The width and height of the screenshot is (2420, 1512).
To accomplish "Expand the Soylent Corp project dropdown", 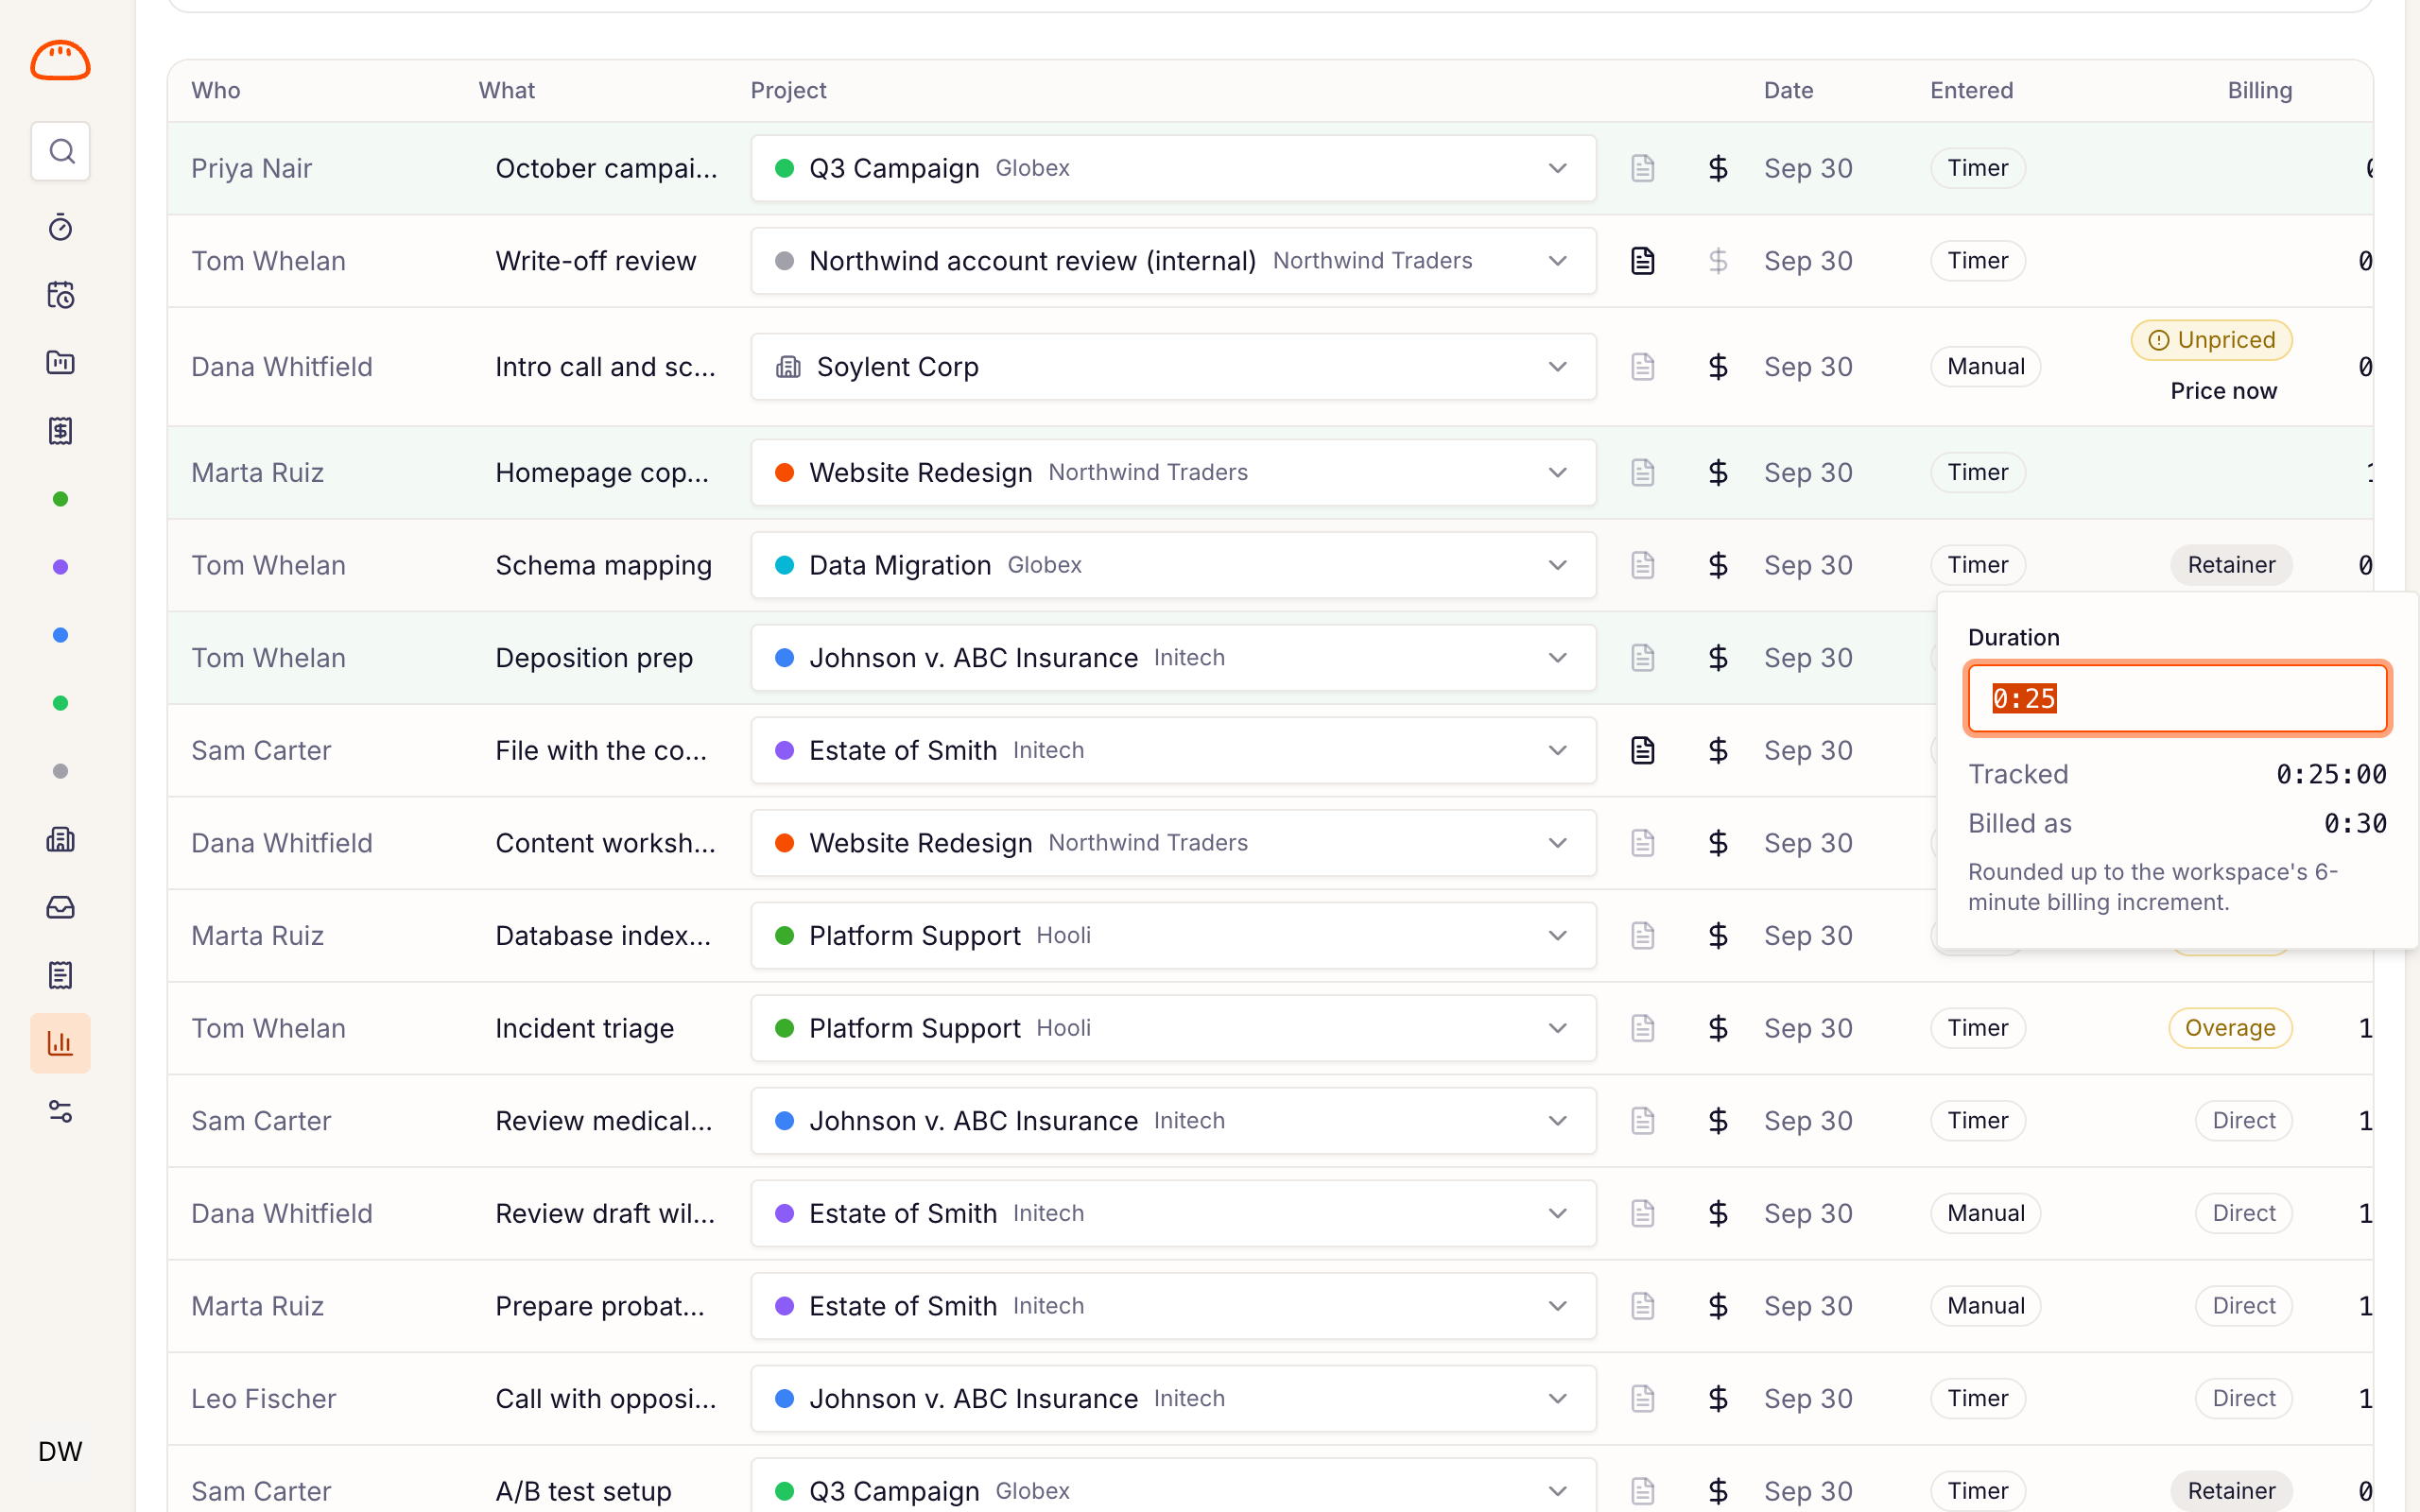I will click(1173, 367).
